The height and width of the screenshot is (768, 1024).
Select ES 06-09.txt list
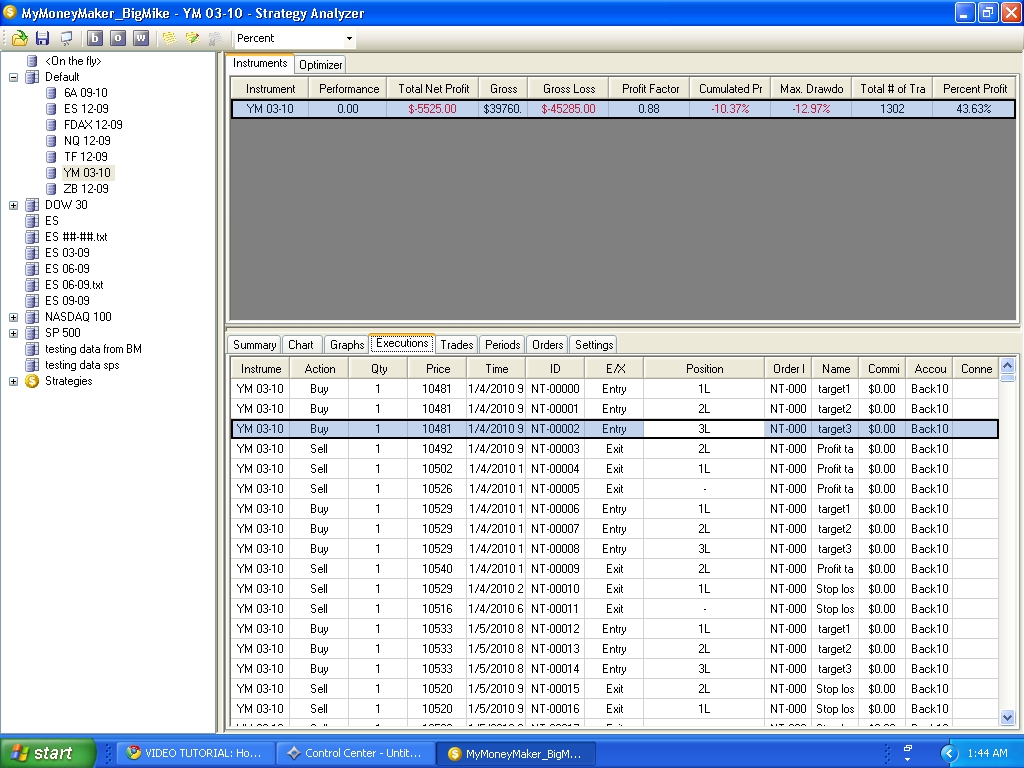point(74,285)
